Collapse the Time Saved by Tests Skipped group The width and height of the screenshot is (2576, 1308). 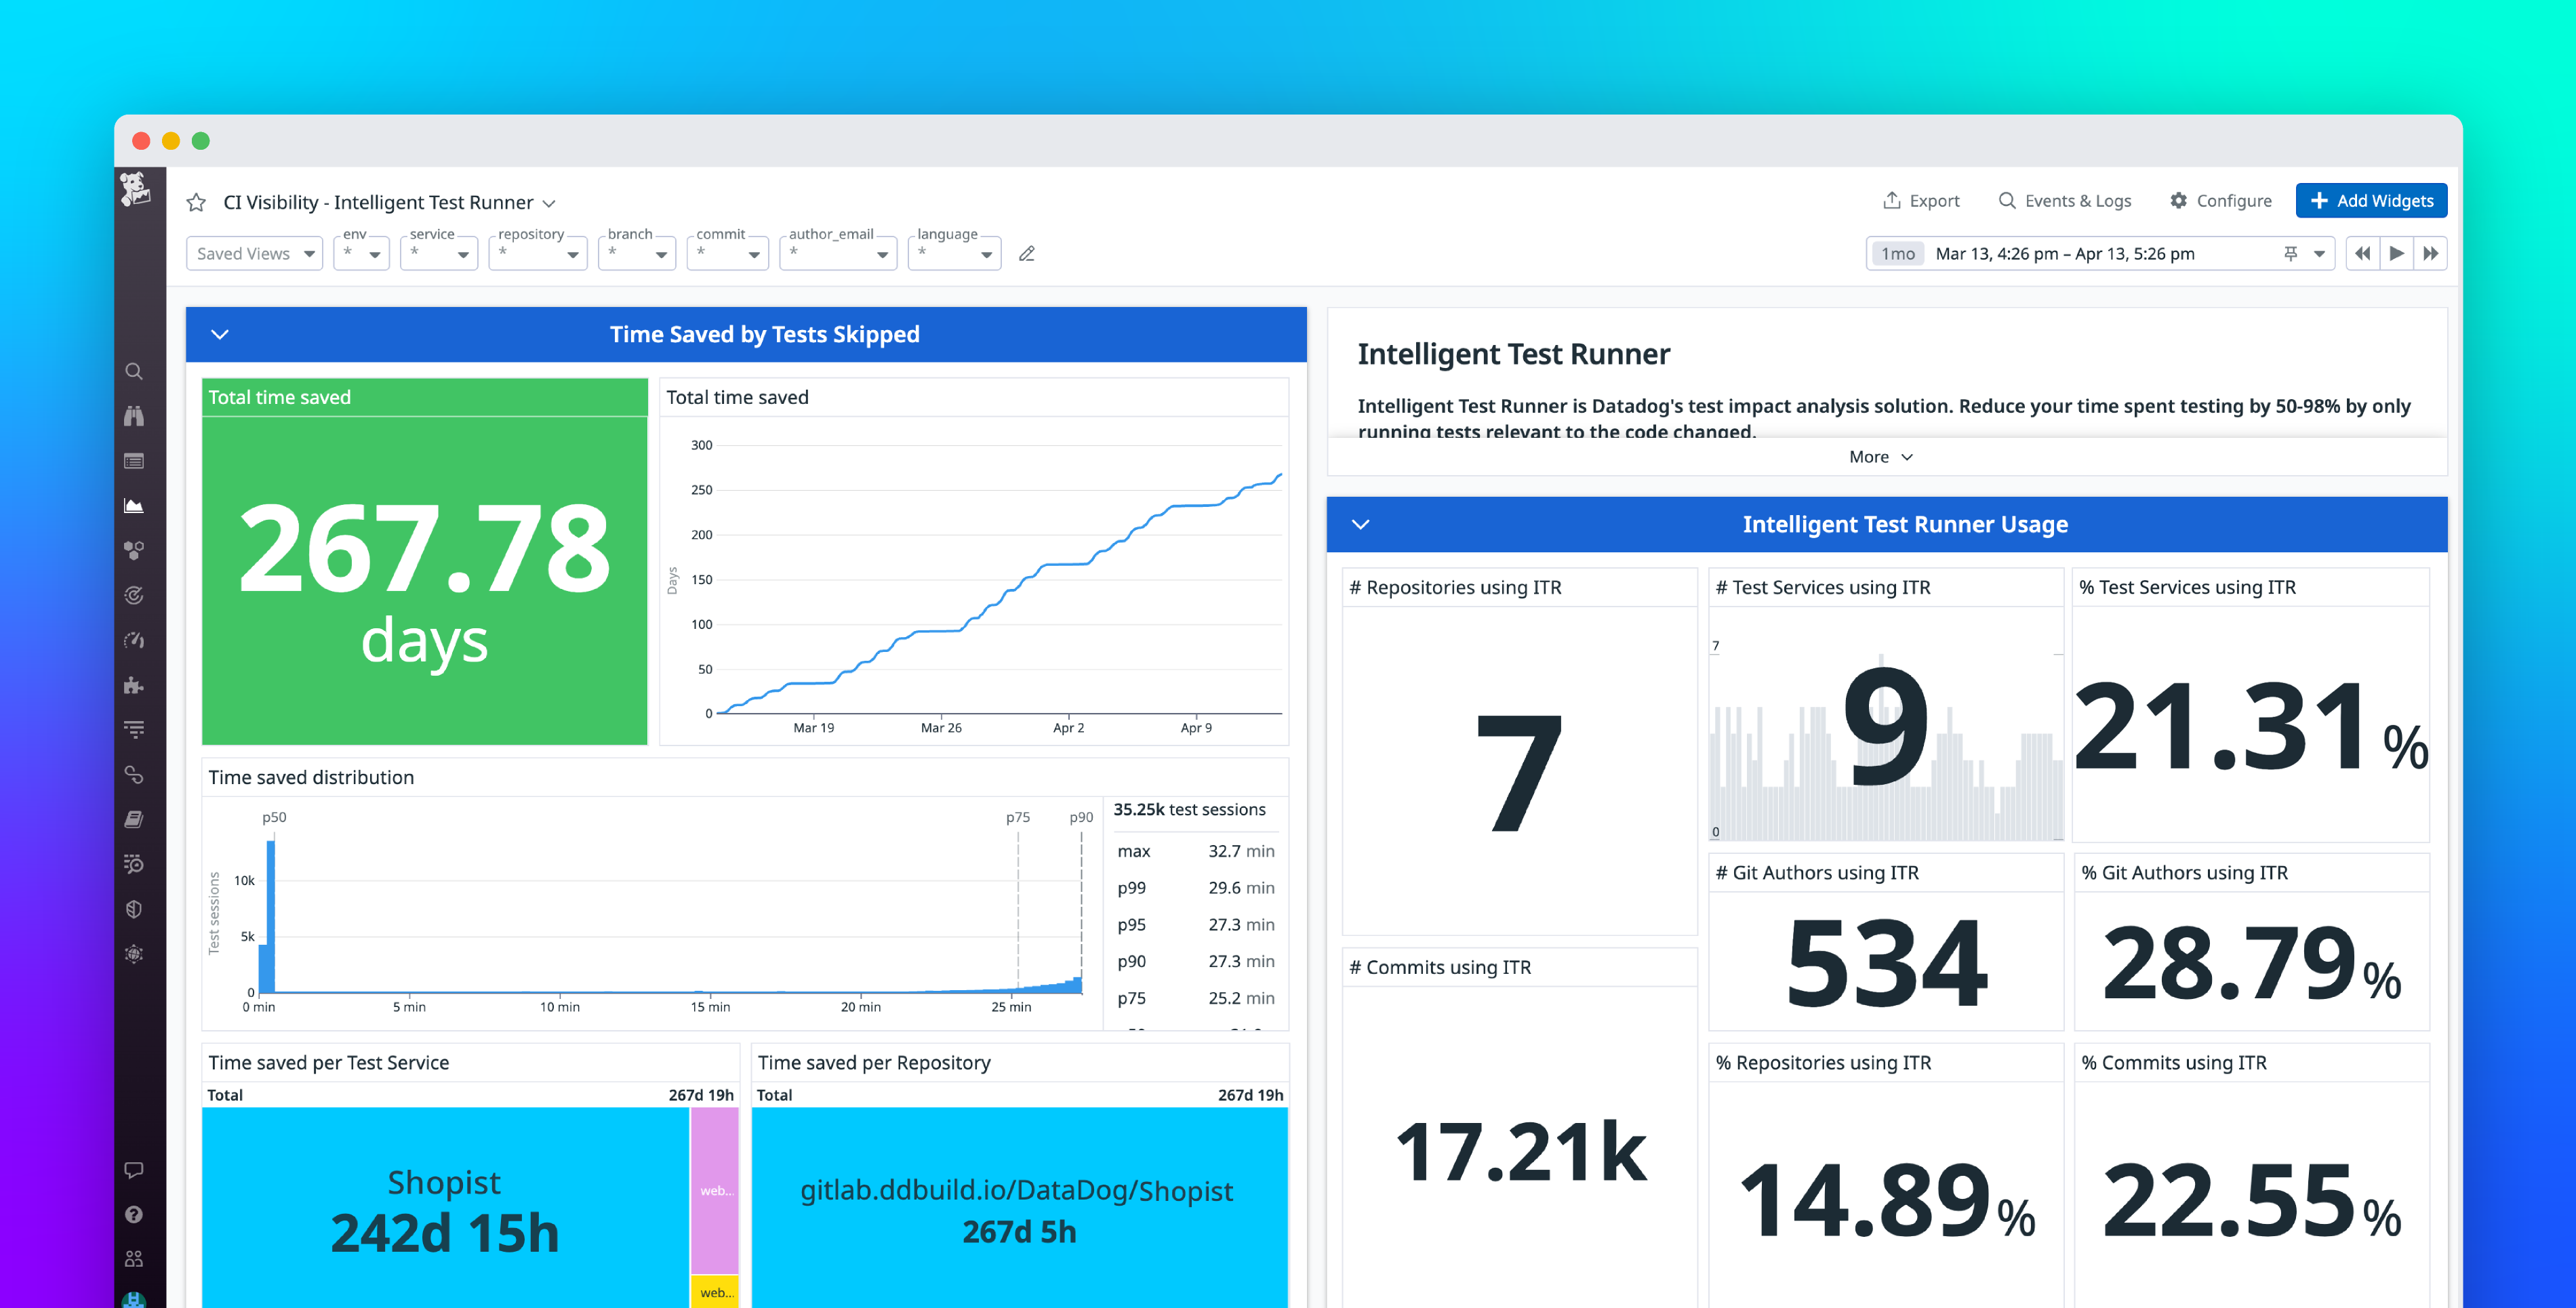tap(220, 334)
